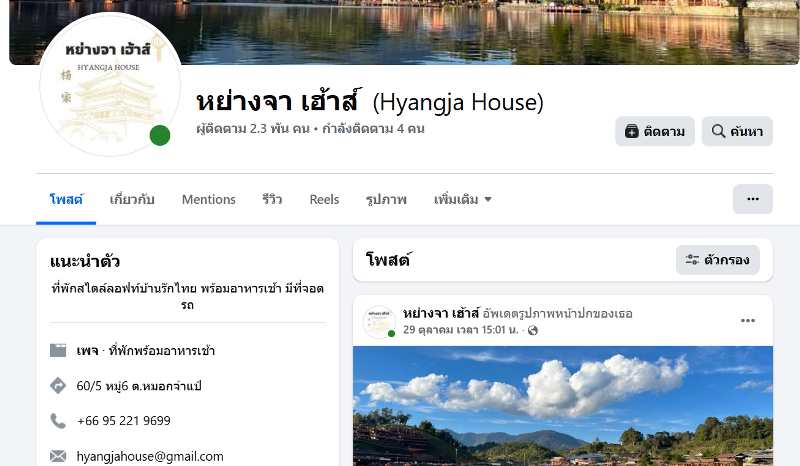
Task: Open the posted cover photo with clouds
Action: pos(563,406)
